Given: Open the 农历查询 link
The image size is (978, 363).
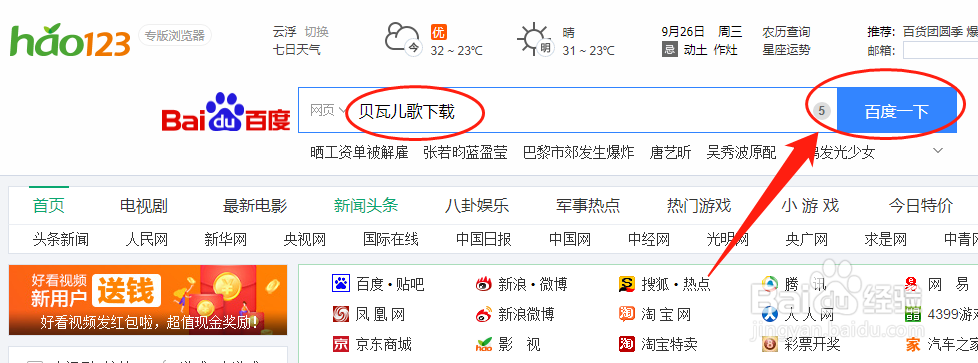Looking at the screenshot, I should point(786,32).
